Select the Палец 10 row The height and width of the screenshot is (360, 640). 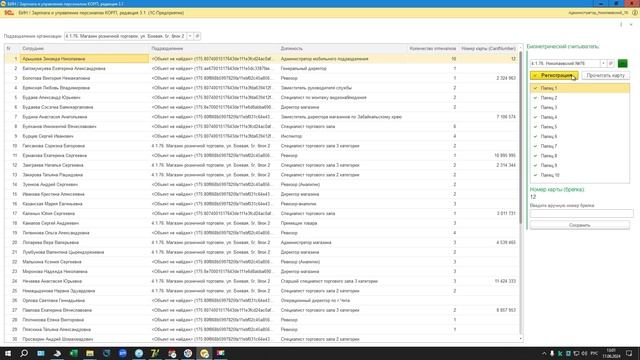580,175
